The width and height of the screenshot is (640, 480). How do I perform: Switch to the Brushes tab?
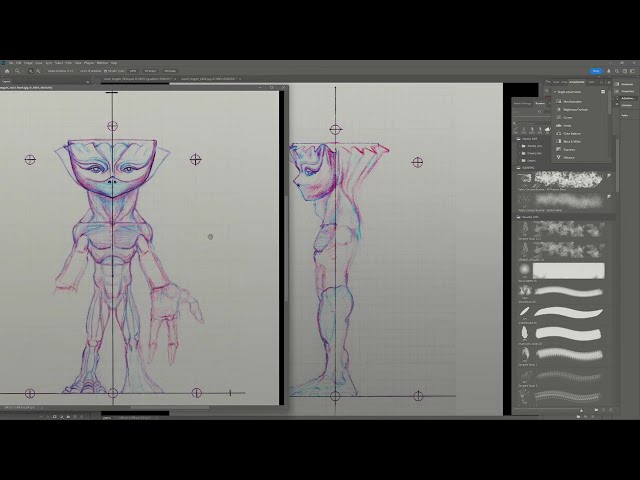point(540,103)
